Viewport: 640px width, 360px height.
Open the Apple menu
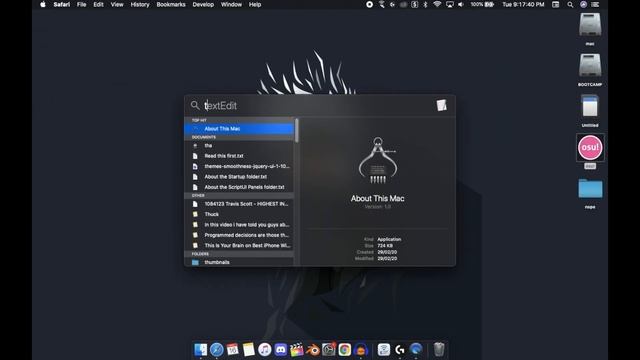pos(43,4)
